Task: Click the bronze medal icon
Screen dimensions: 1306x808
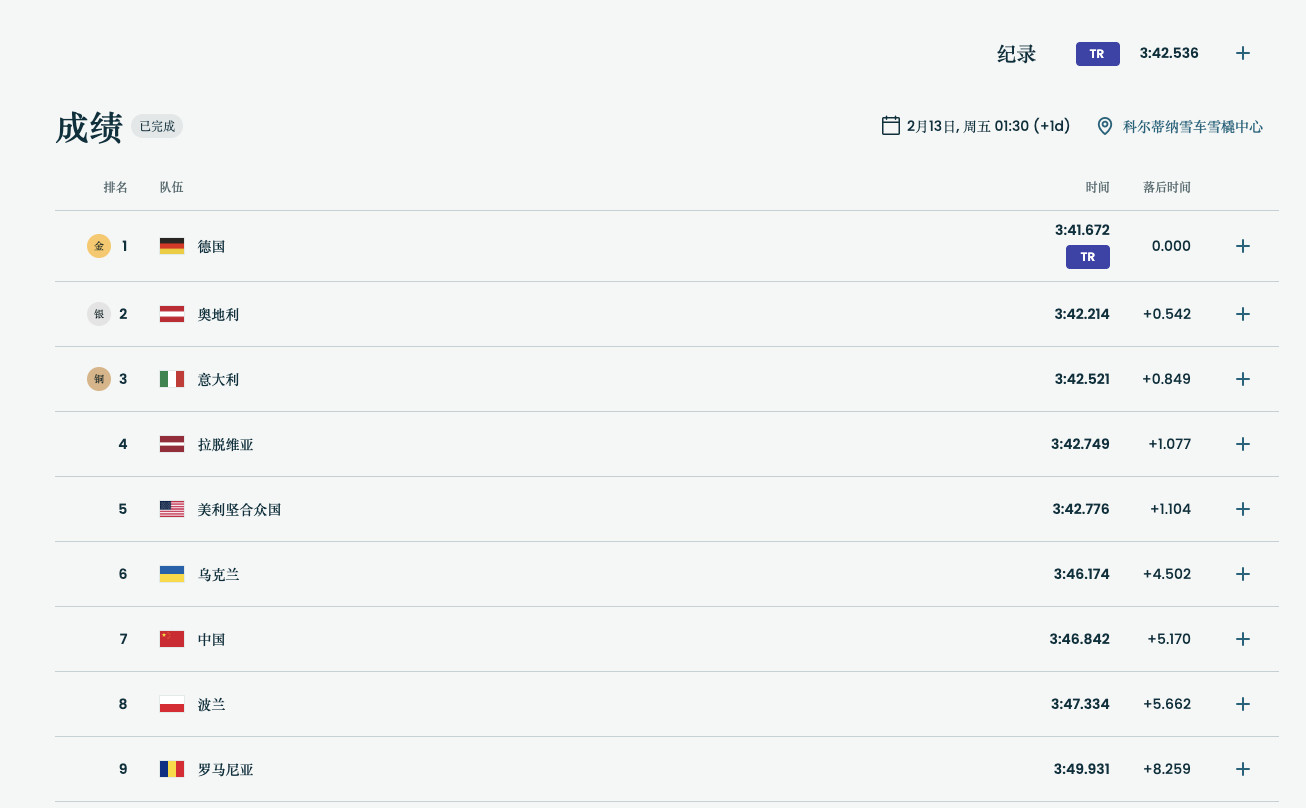Action: tap(99, 379)
